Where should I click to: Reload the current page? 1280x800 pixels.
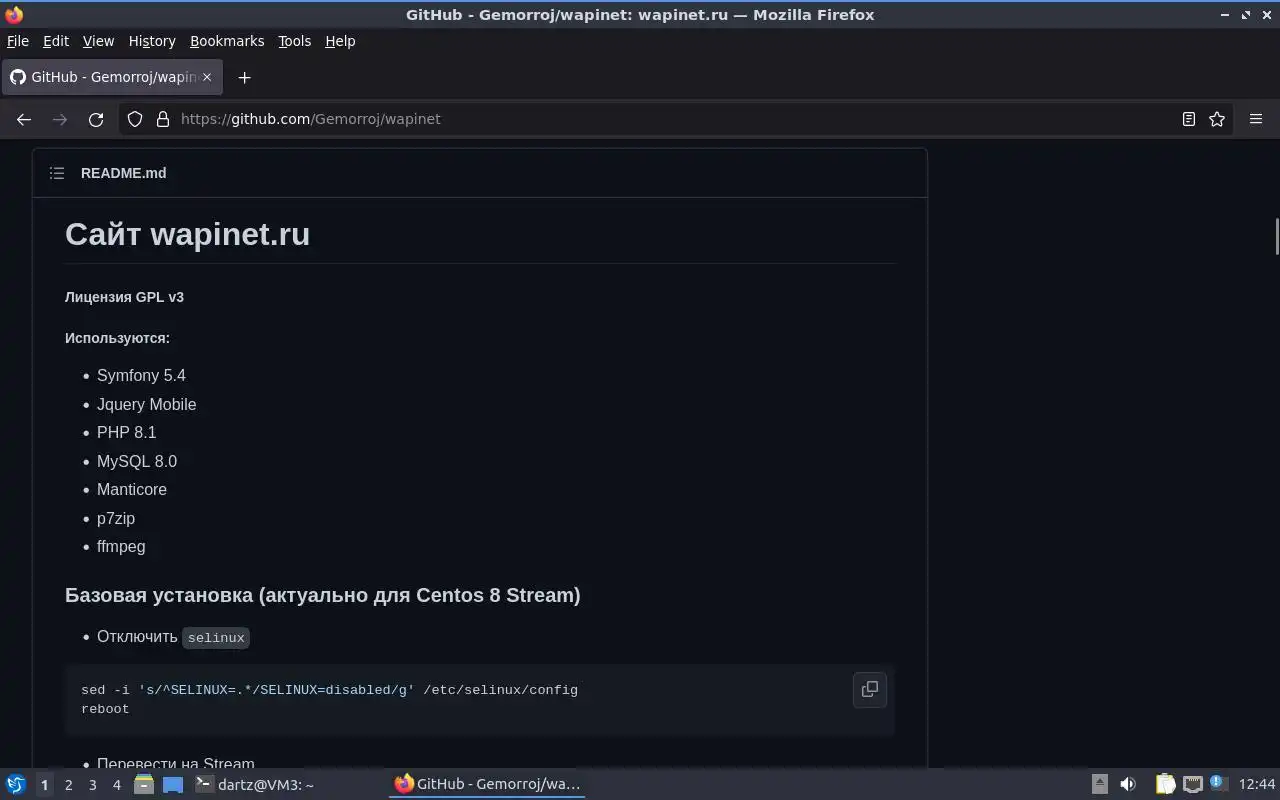pos(96,119)
